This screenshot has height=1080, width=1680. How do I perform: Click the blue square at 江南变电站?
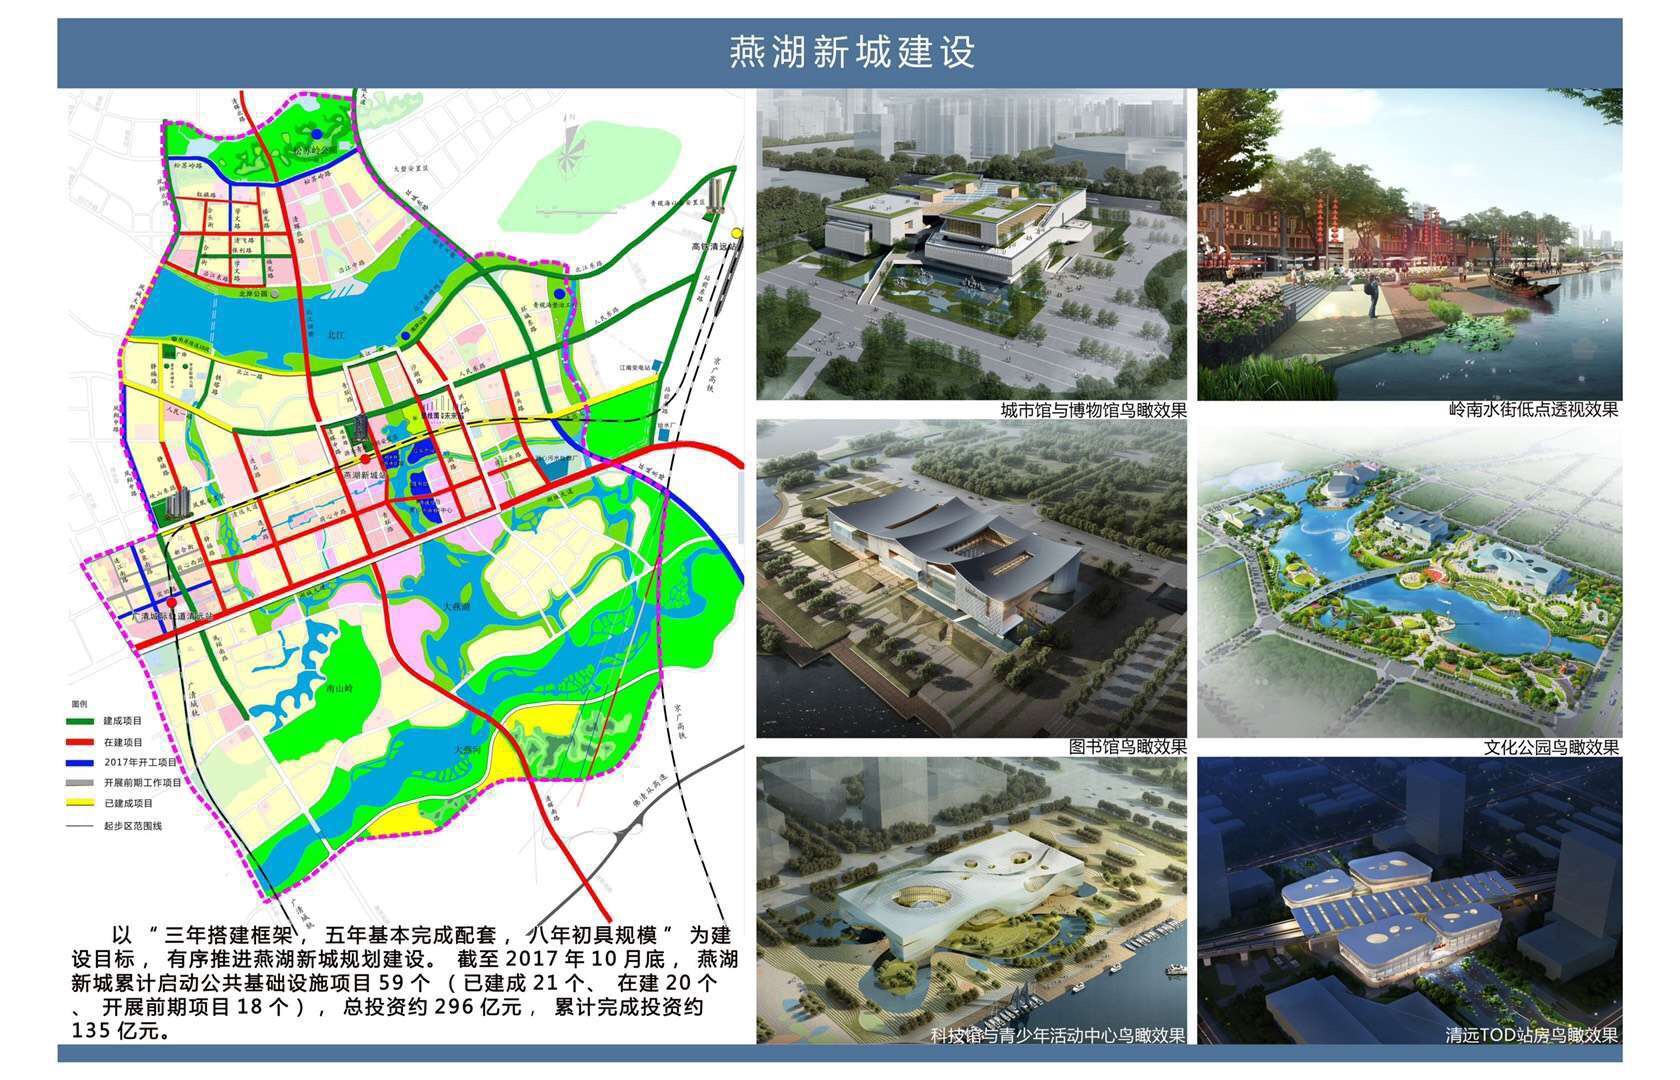pos(657,367)
